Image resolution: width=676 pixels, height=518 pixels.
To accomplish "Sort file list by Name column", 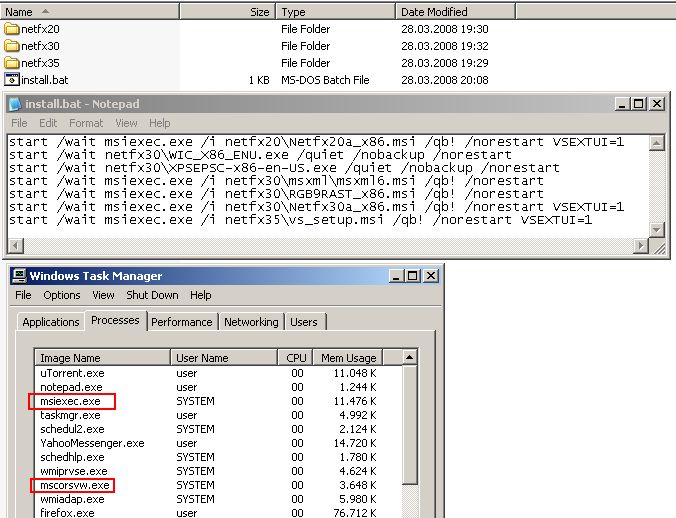I will [x=90, y=12].
